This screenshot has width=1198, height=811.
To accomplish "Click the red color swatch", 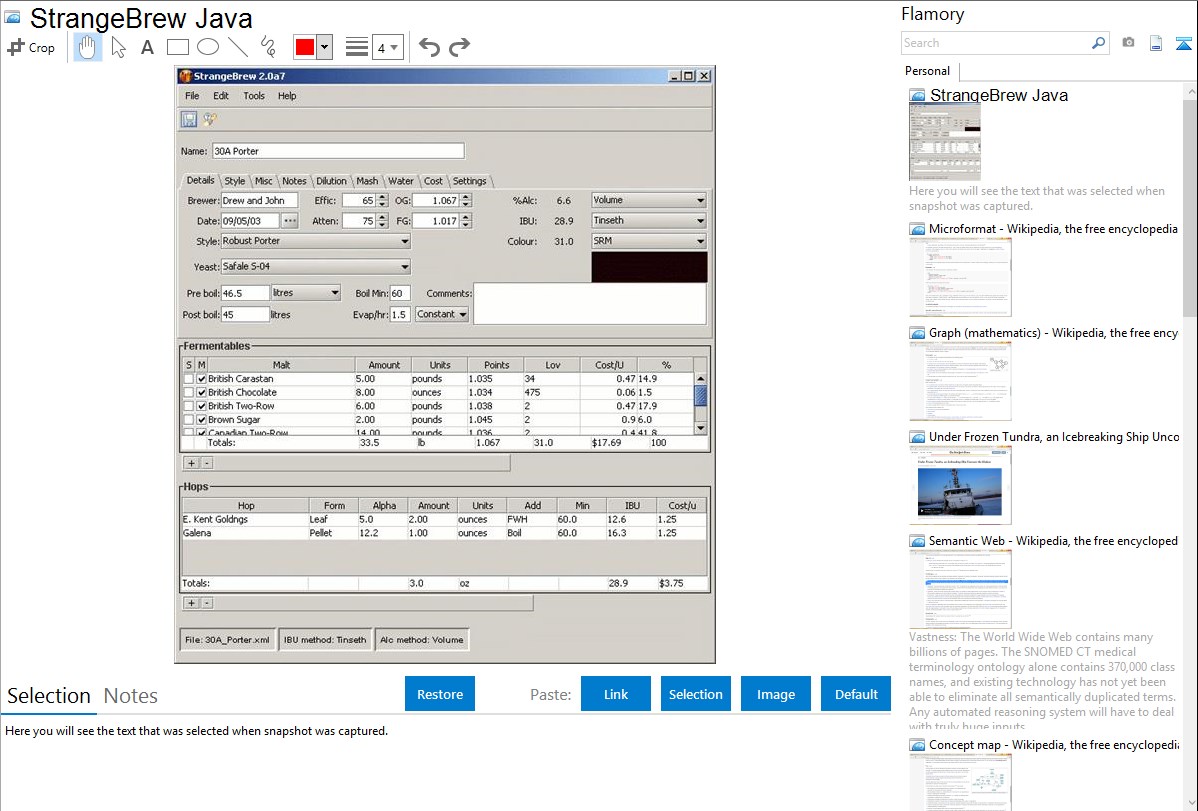I will [x=305, y=47].
